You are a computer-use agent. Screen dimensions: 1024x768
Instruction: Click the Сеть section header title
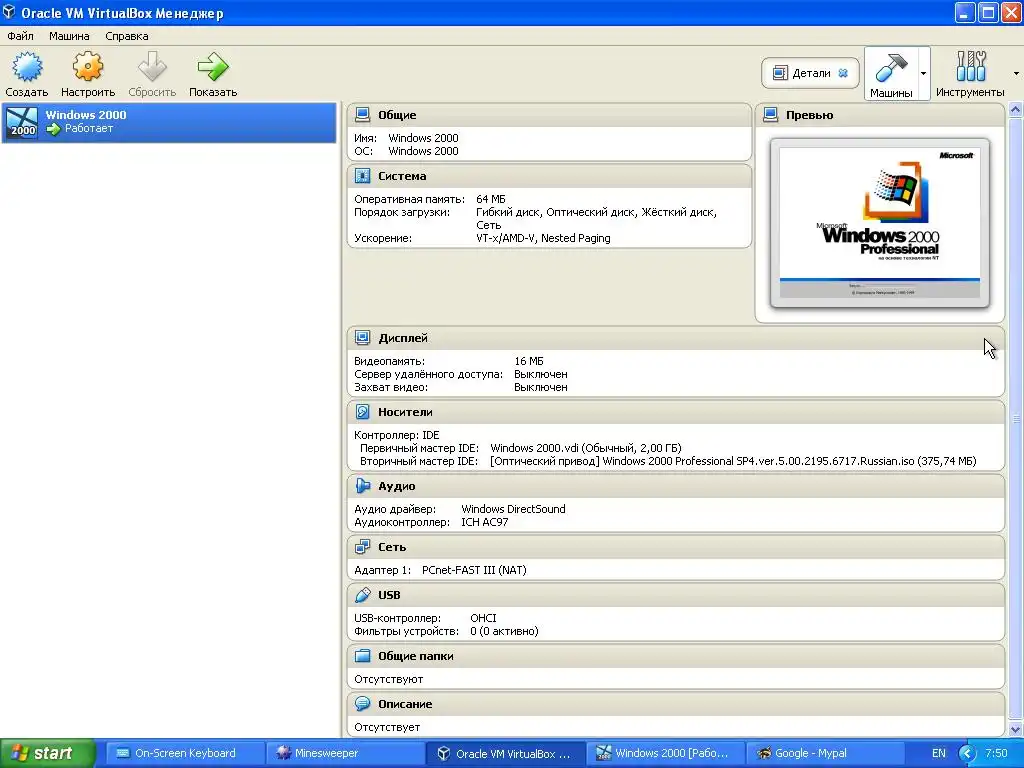click(392, 547)
